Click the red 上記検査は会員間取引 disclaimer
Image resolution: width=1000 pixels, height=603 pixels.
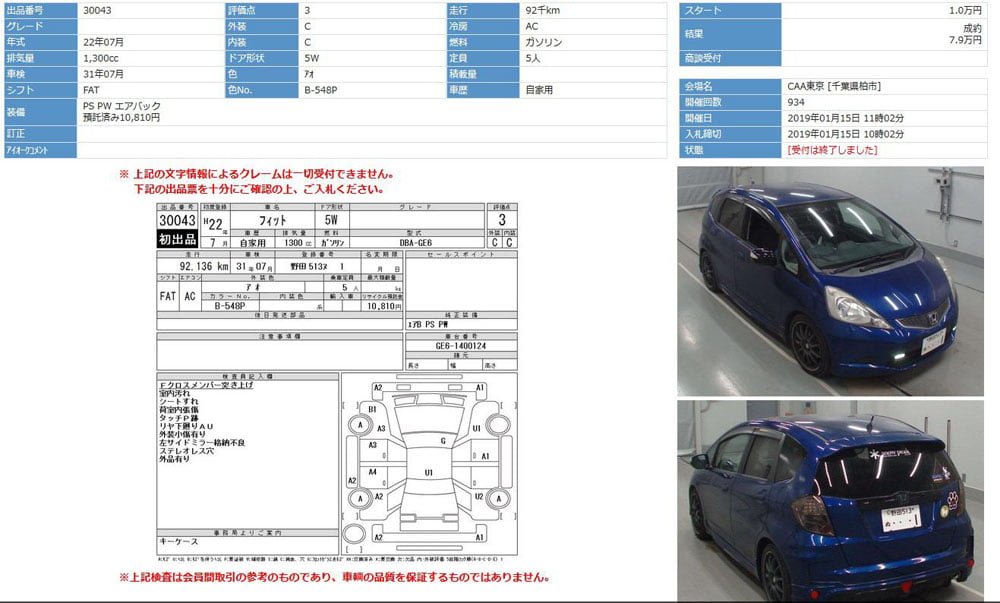(334, 578)
